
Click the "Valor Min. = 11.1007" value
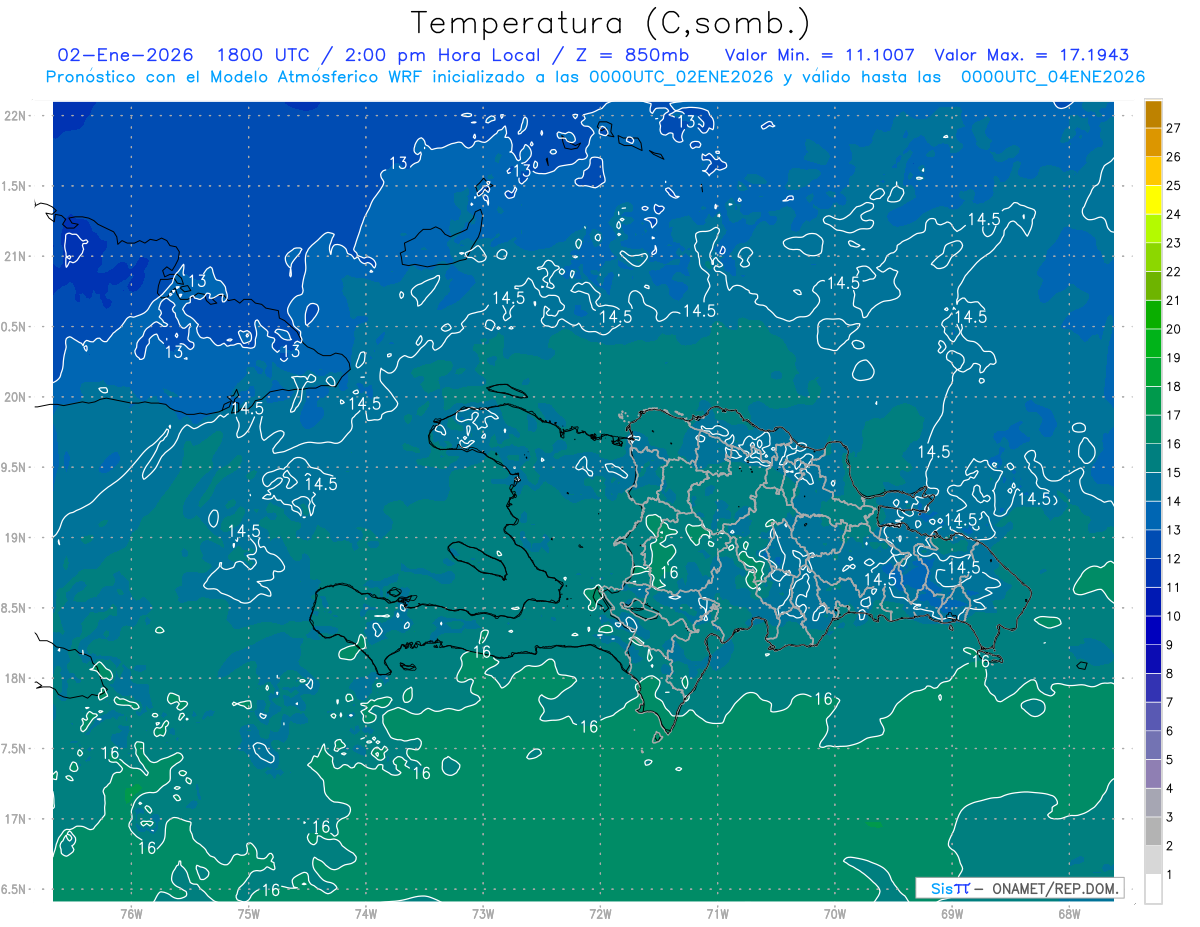click(819, 55)
